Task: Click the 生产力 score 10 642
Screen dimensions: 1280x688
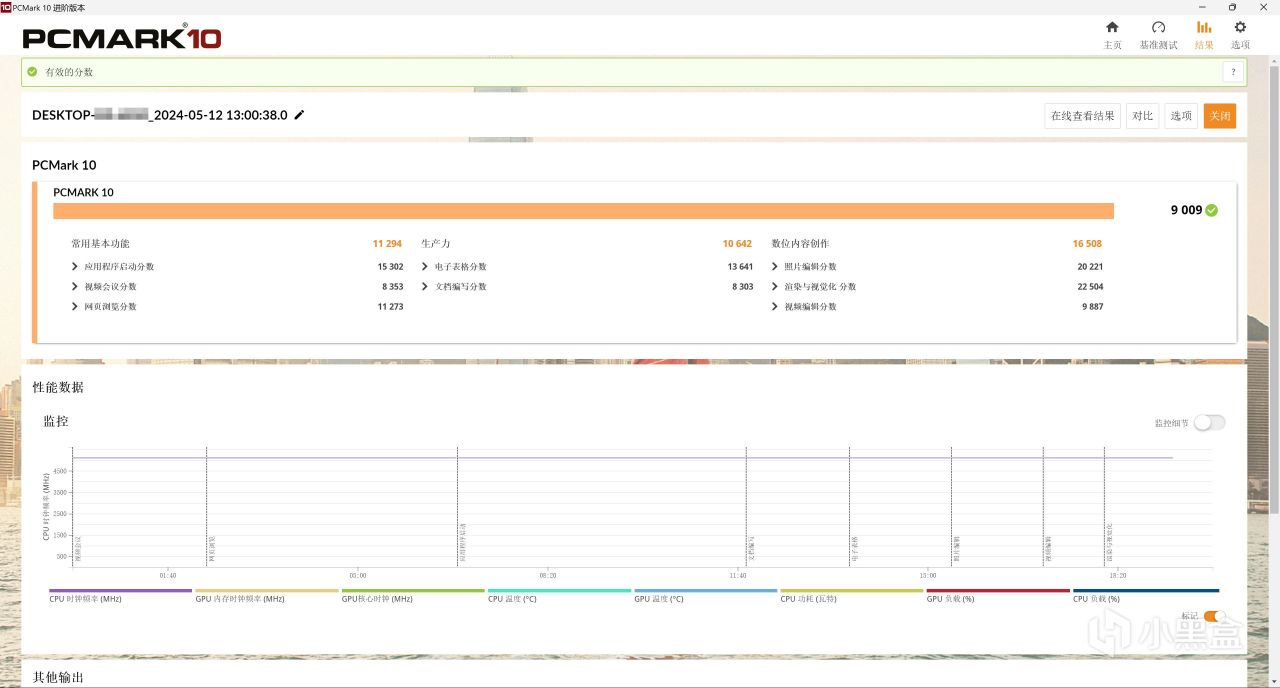Action: 737,244
